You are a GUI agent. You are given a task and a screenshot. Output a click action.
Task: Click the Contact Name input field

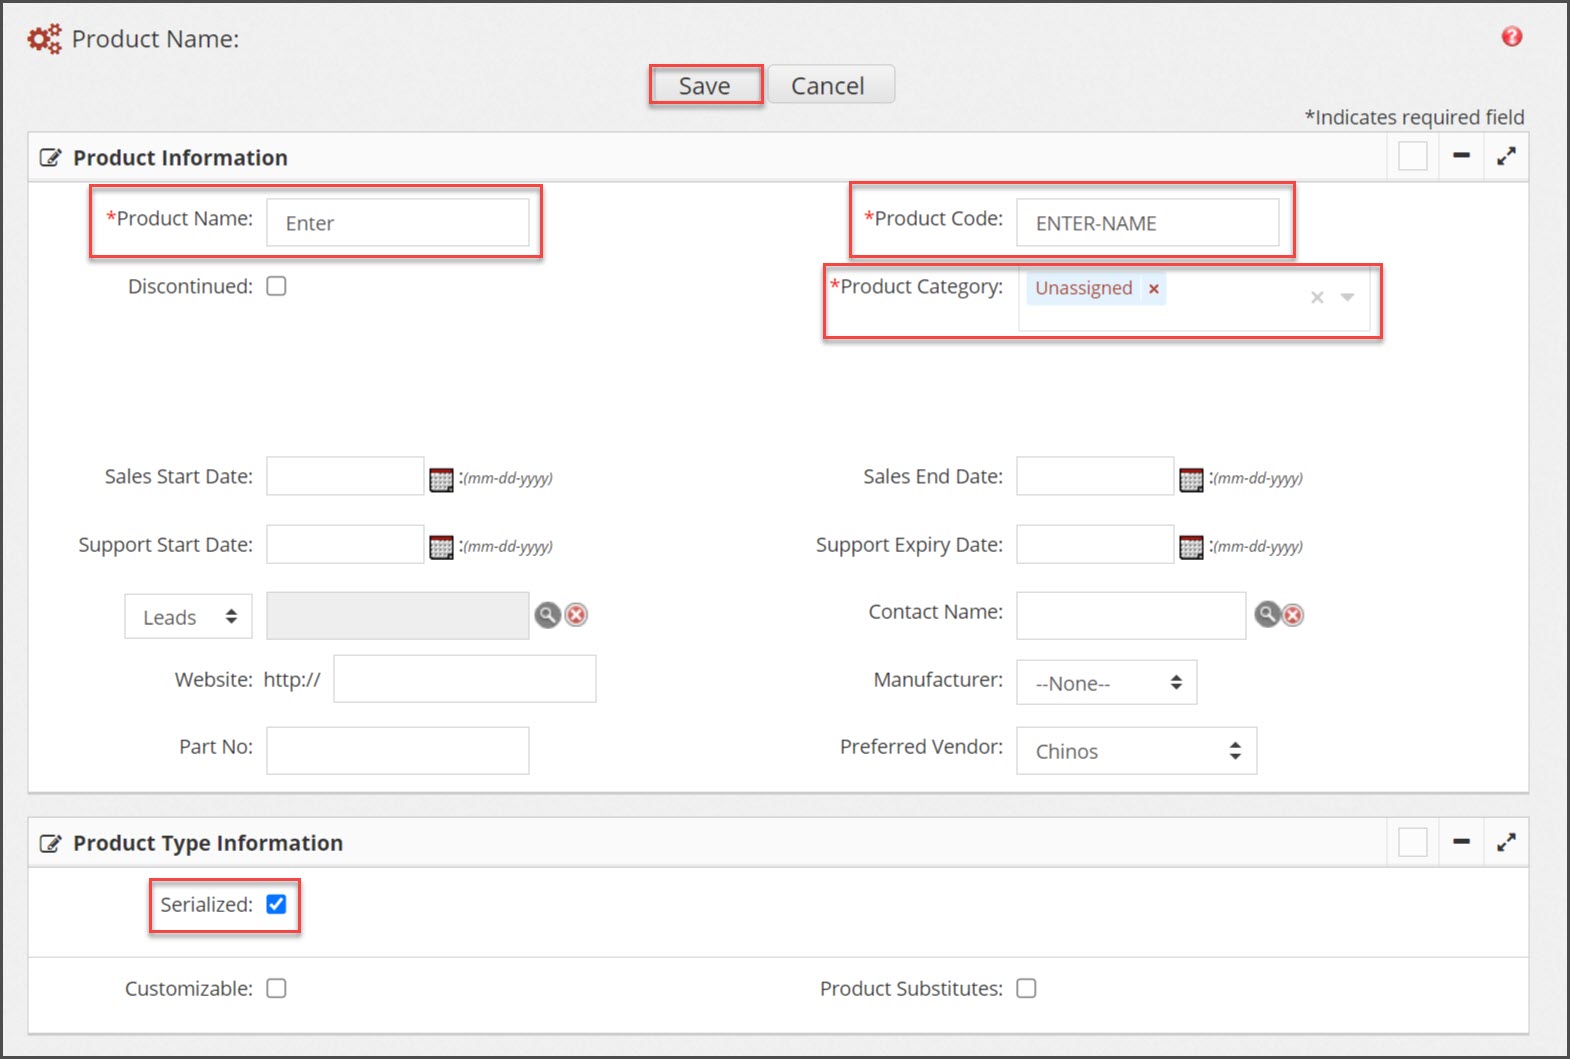point(1131,616)
